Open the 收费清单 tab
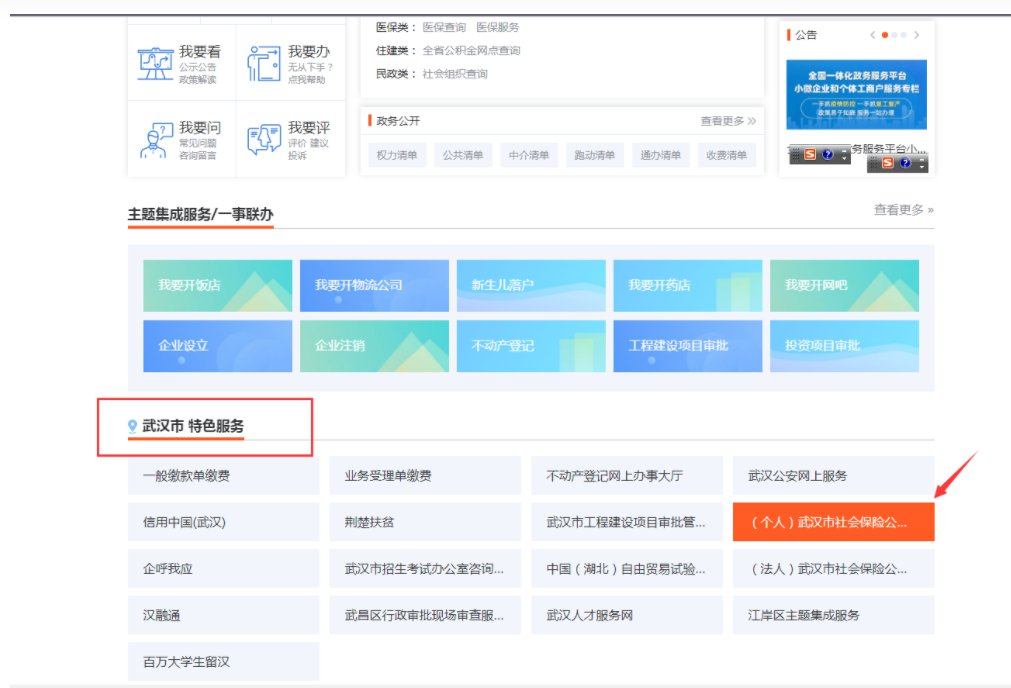This screenshot has width=1011, height=688. click(x=726, y=155)
